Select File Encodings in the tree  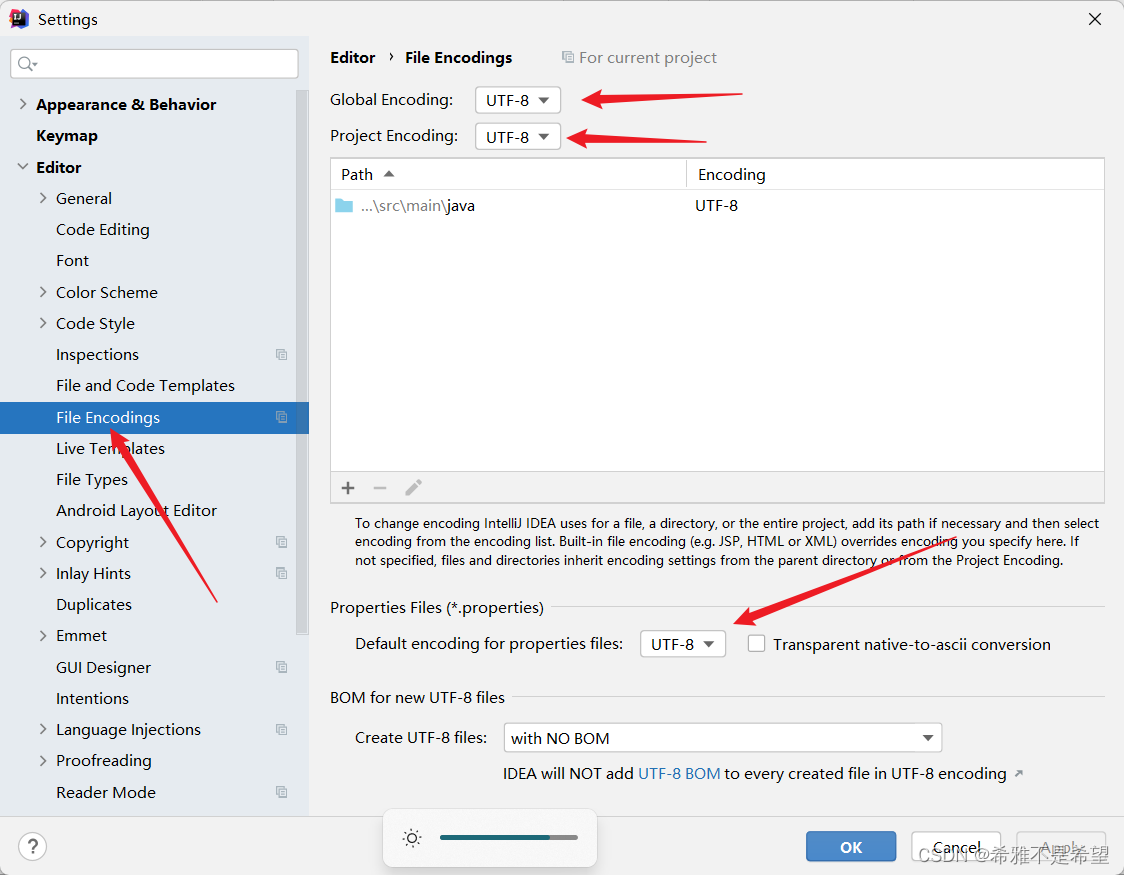pos(154,418)
